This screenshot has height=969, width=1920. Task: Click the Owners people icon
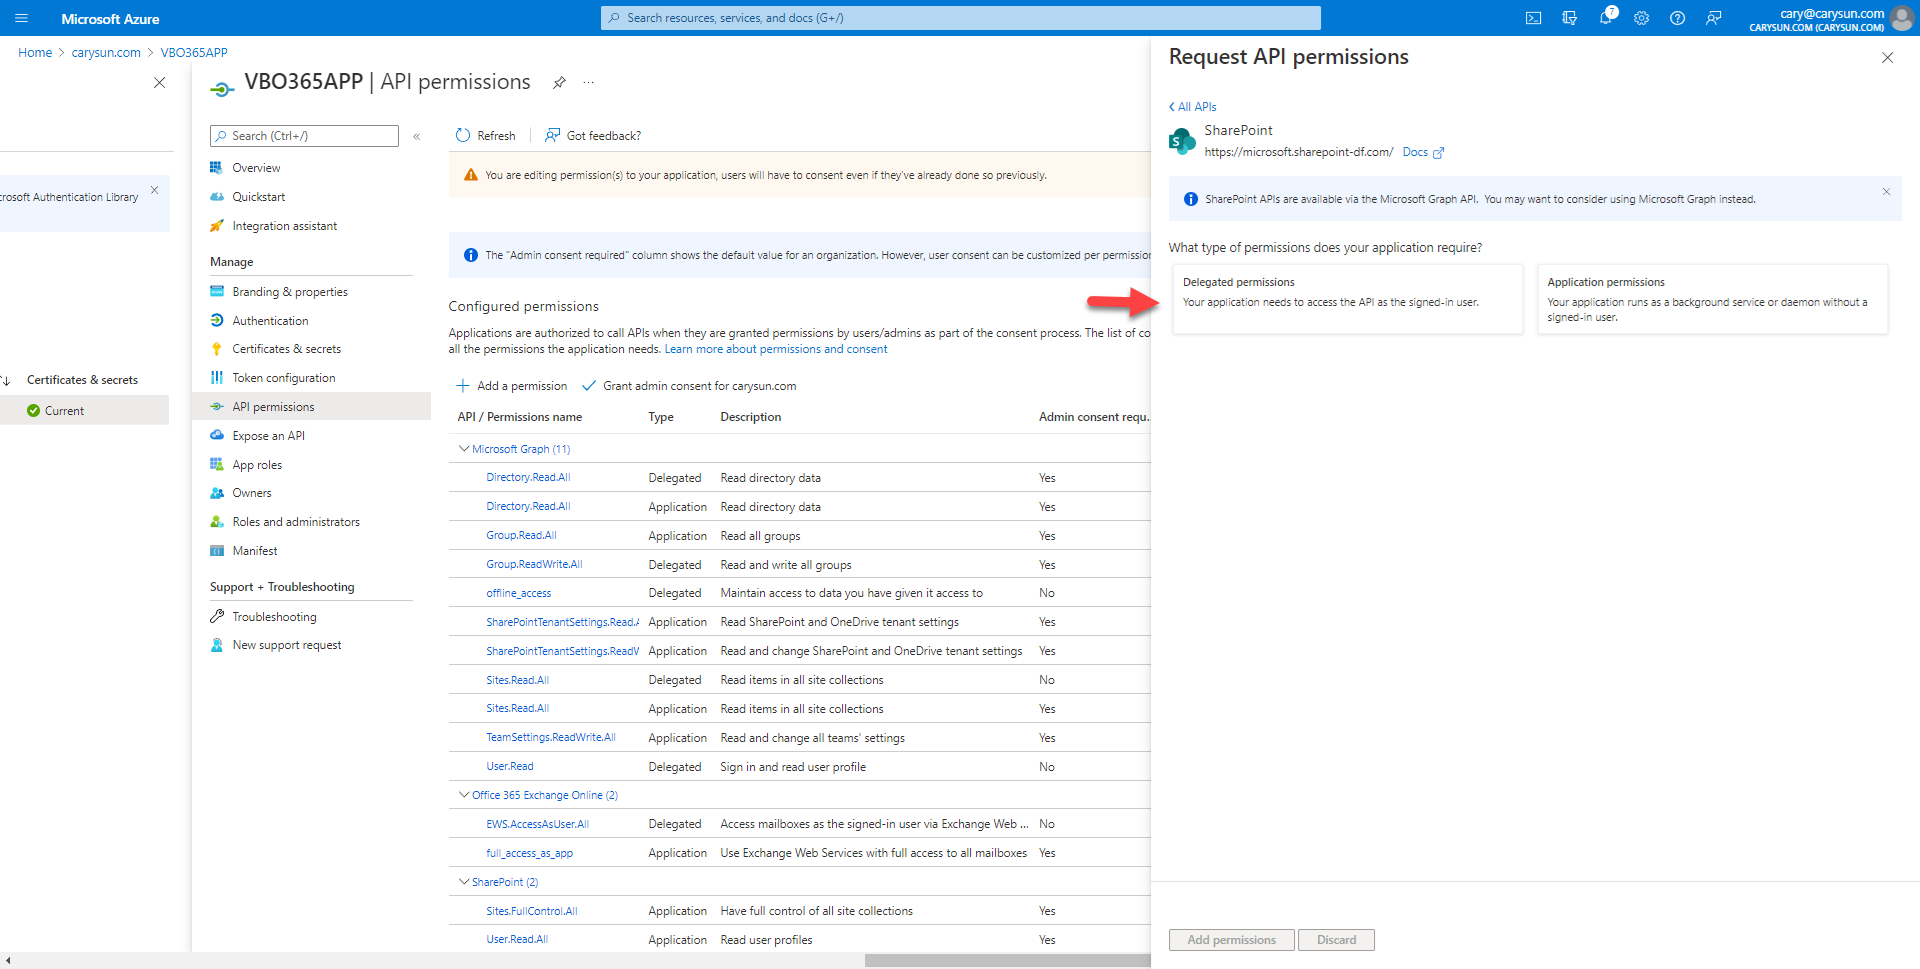tap(216, 492)
